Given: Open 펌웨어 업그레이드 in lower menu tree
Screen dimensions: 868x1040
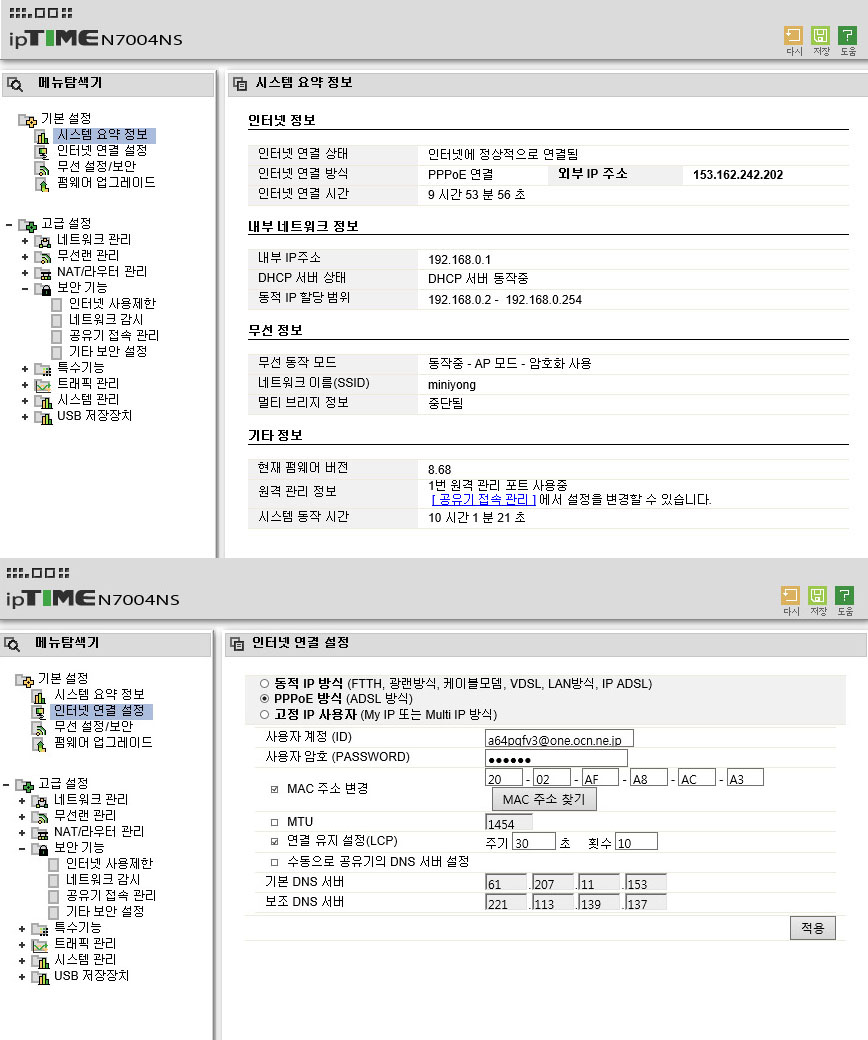Looking at the screenshot, I should tap(103, 742).
